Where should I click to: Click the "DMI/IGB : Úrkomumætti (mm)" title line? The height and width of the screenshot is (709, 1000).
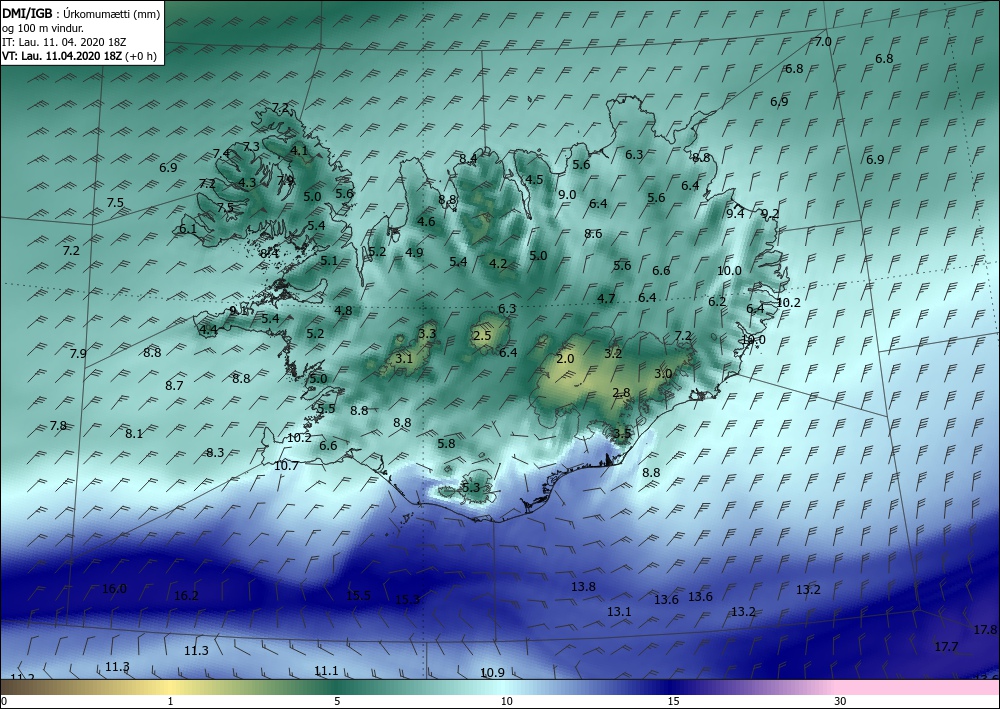[82, 13]
